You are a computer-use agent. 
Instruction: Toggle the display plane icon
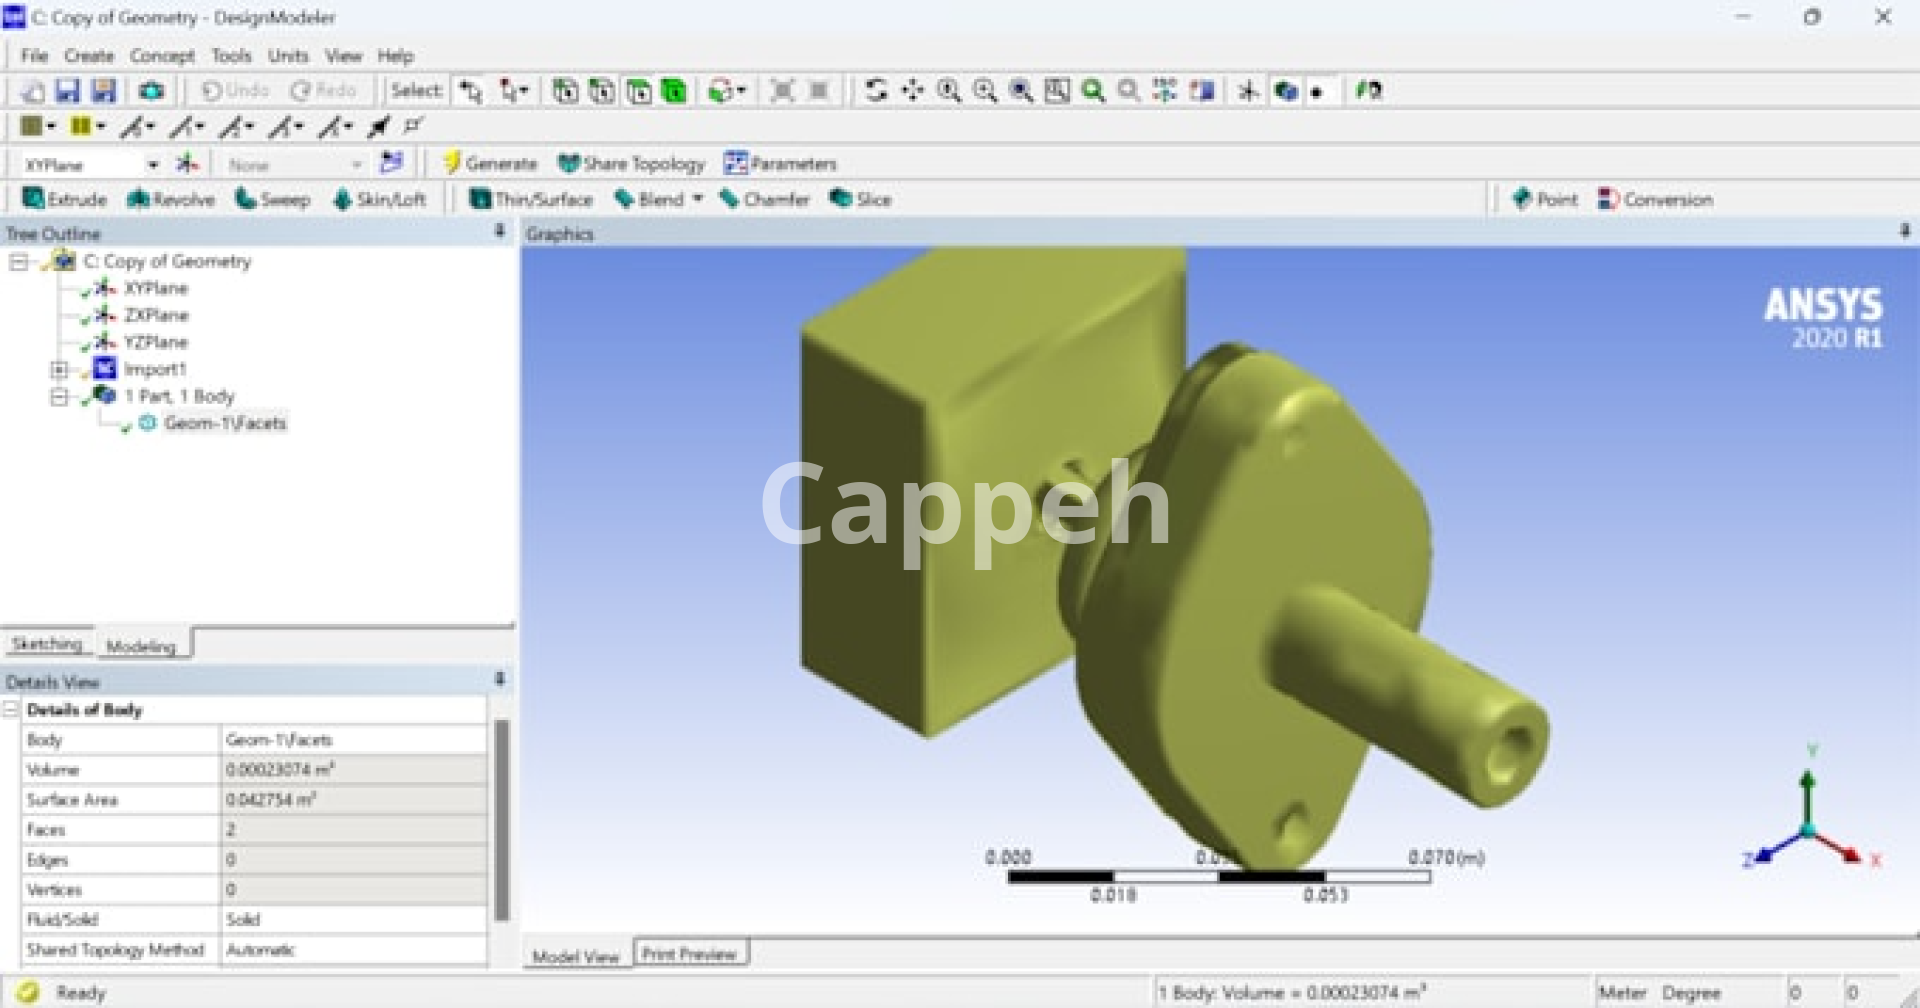[1248, 91]
